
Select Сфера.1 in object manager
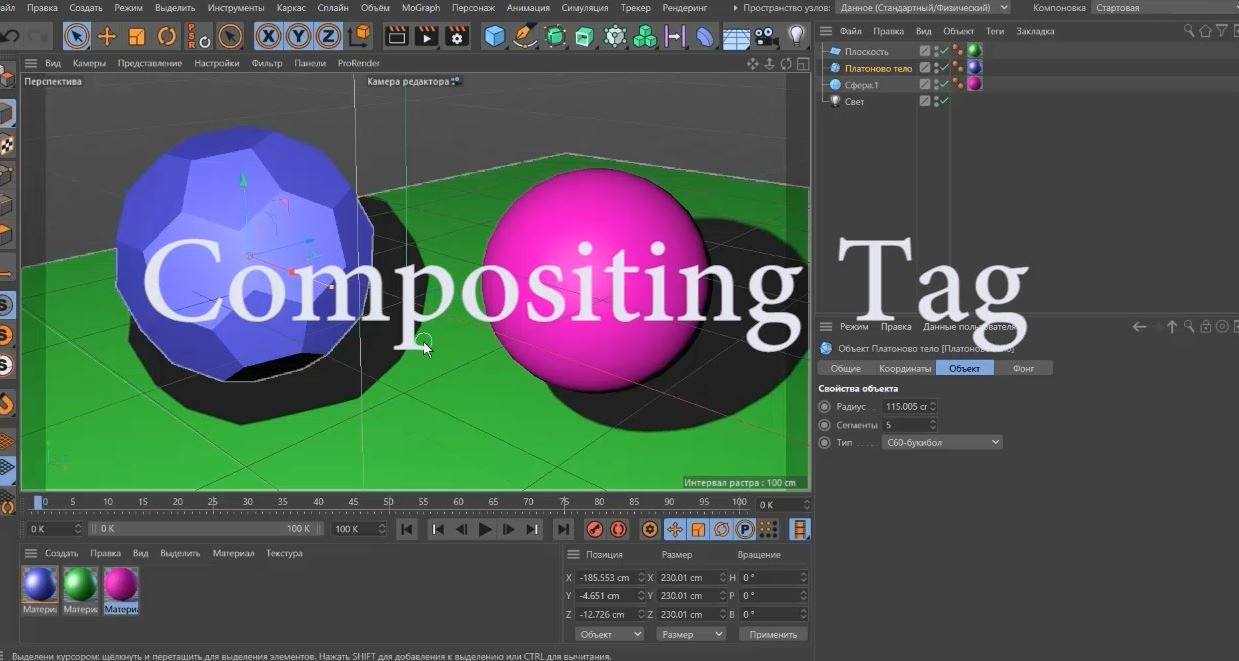[x=861, y=85]
